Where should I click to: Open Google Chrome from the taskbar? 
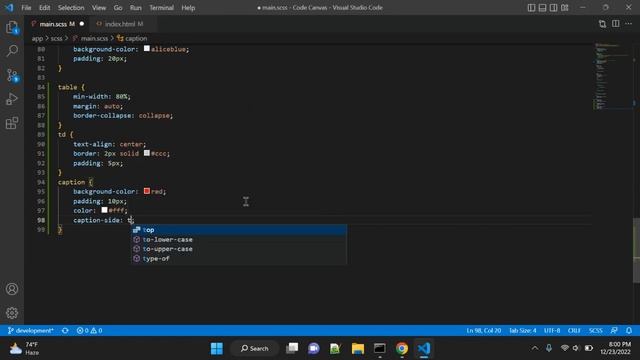tap(402, 348)
